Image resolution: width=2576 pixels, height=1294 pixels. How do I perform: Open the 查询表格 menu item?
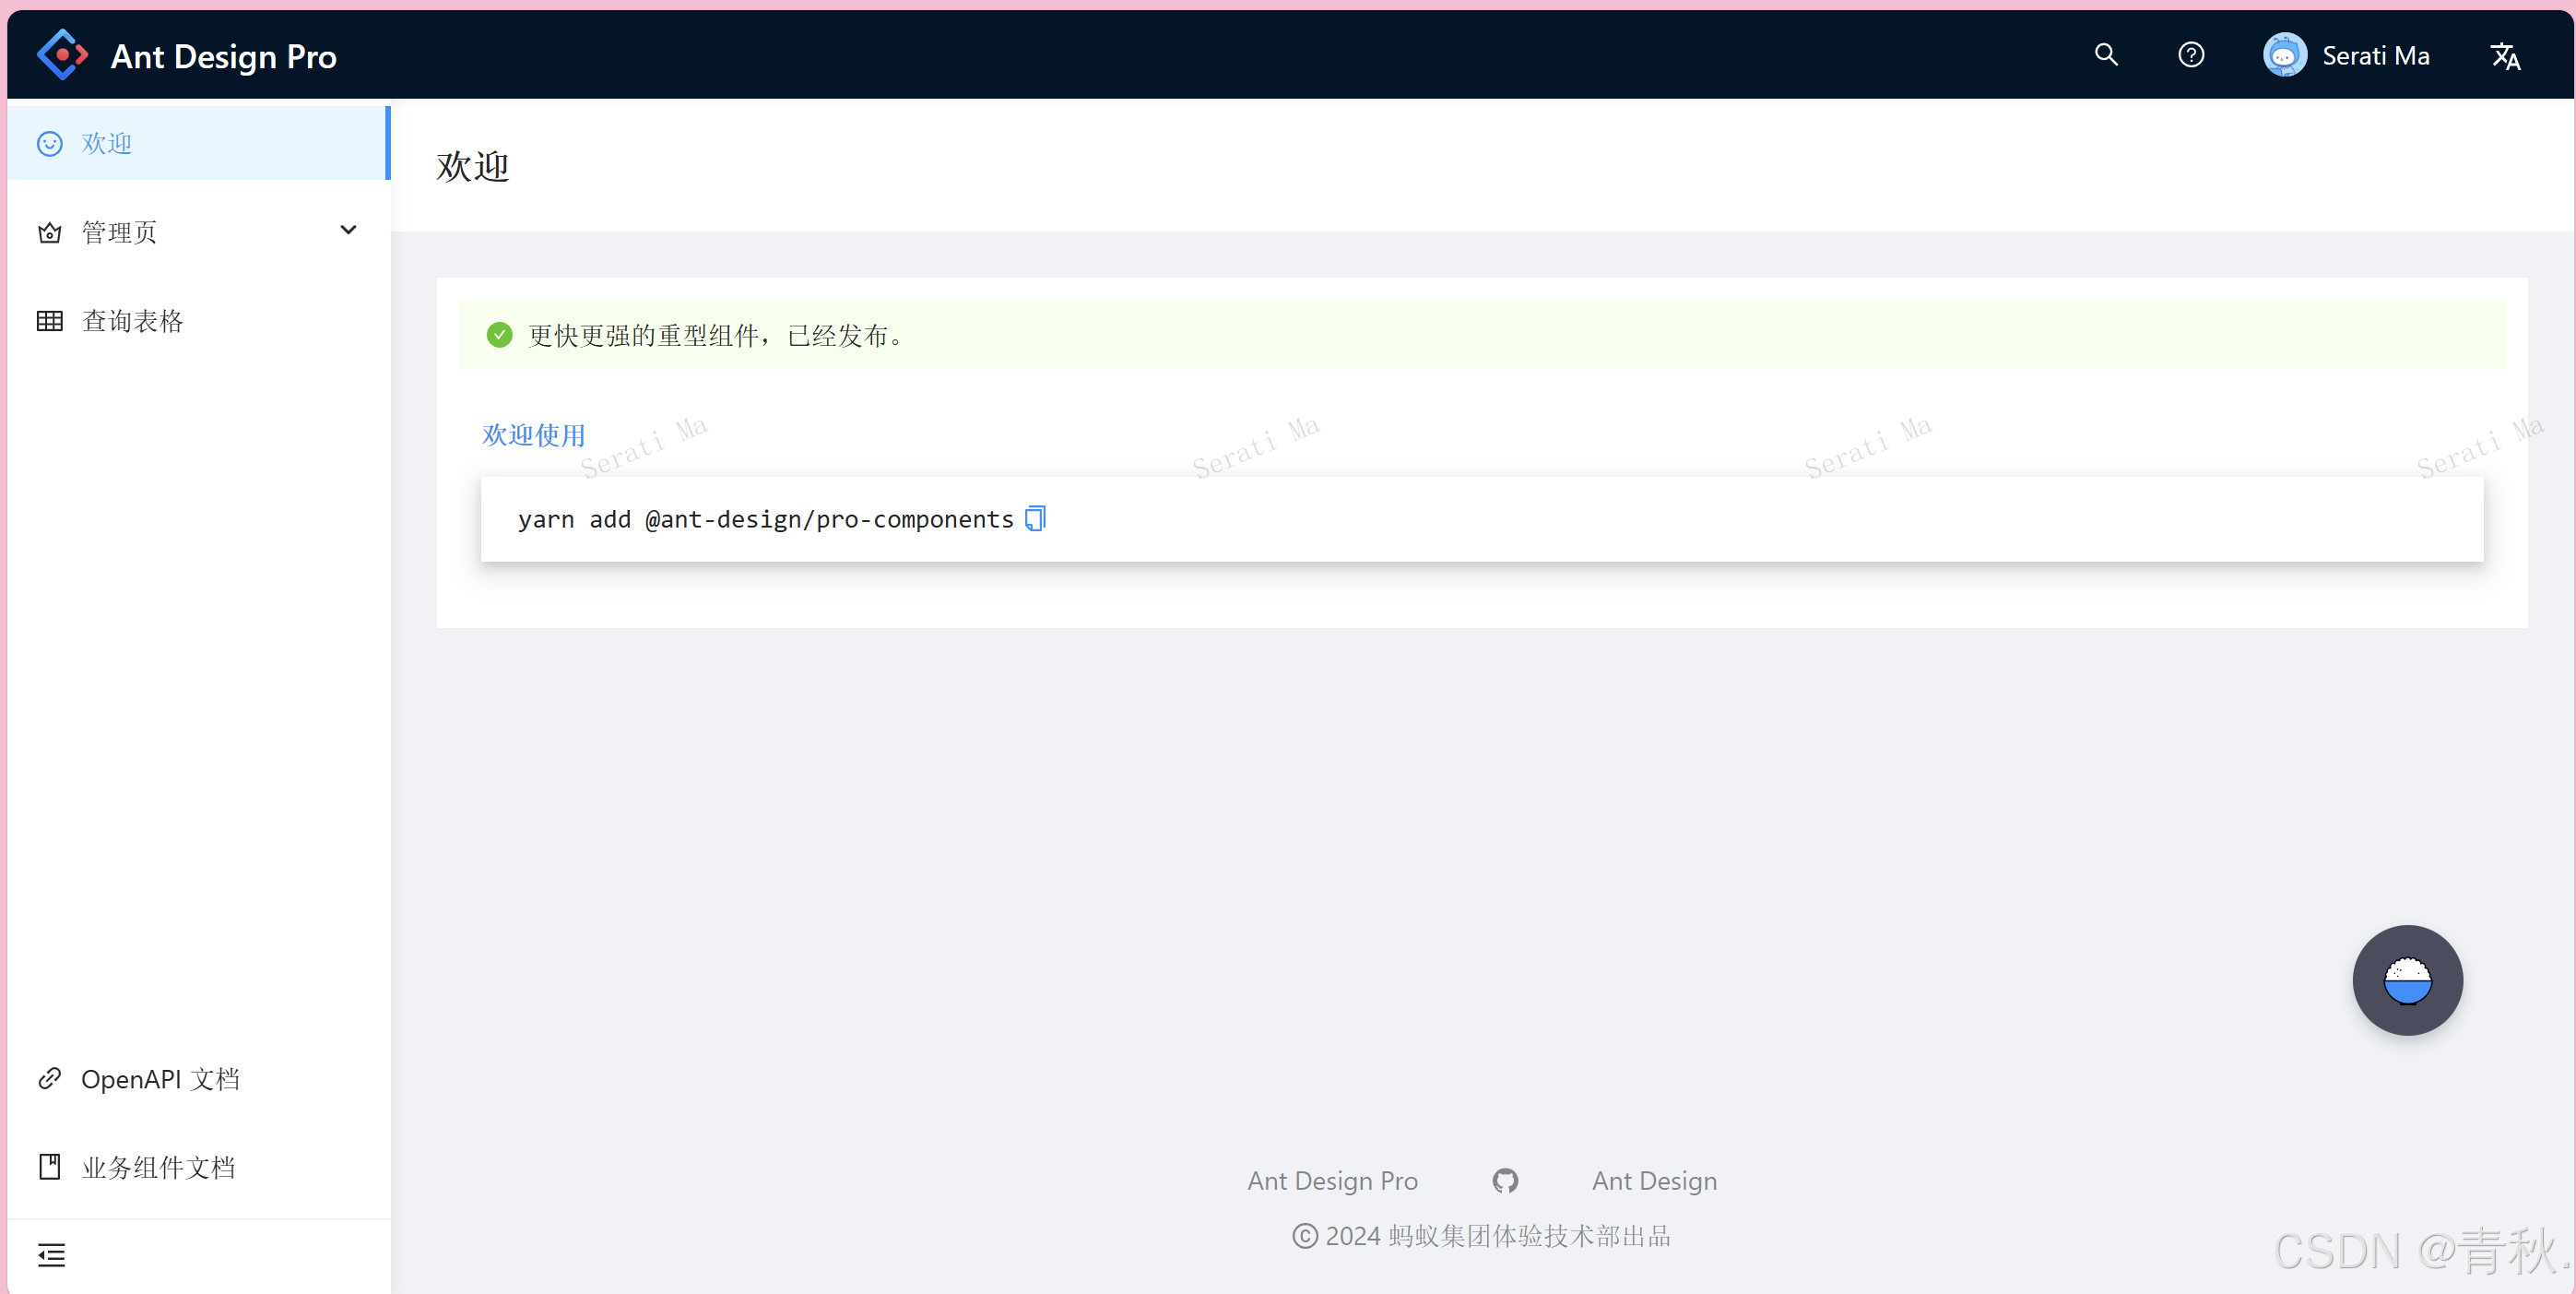(x=132, y=321)
